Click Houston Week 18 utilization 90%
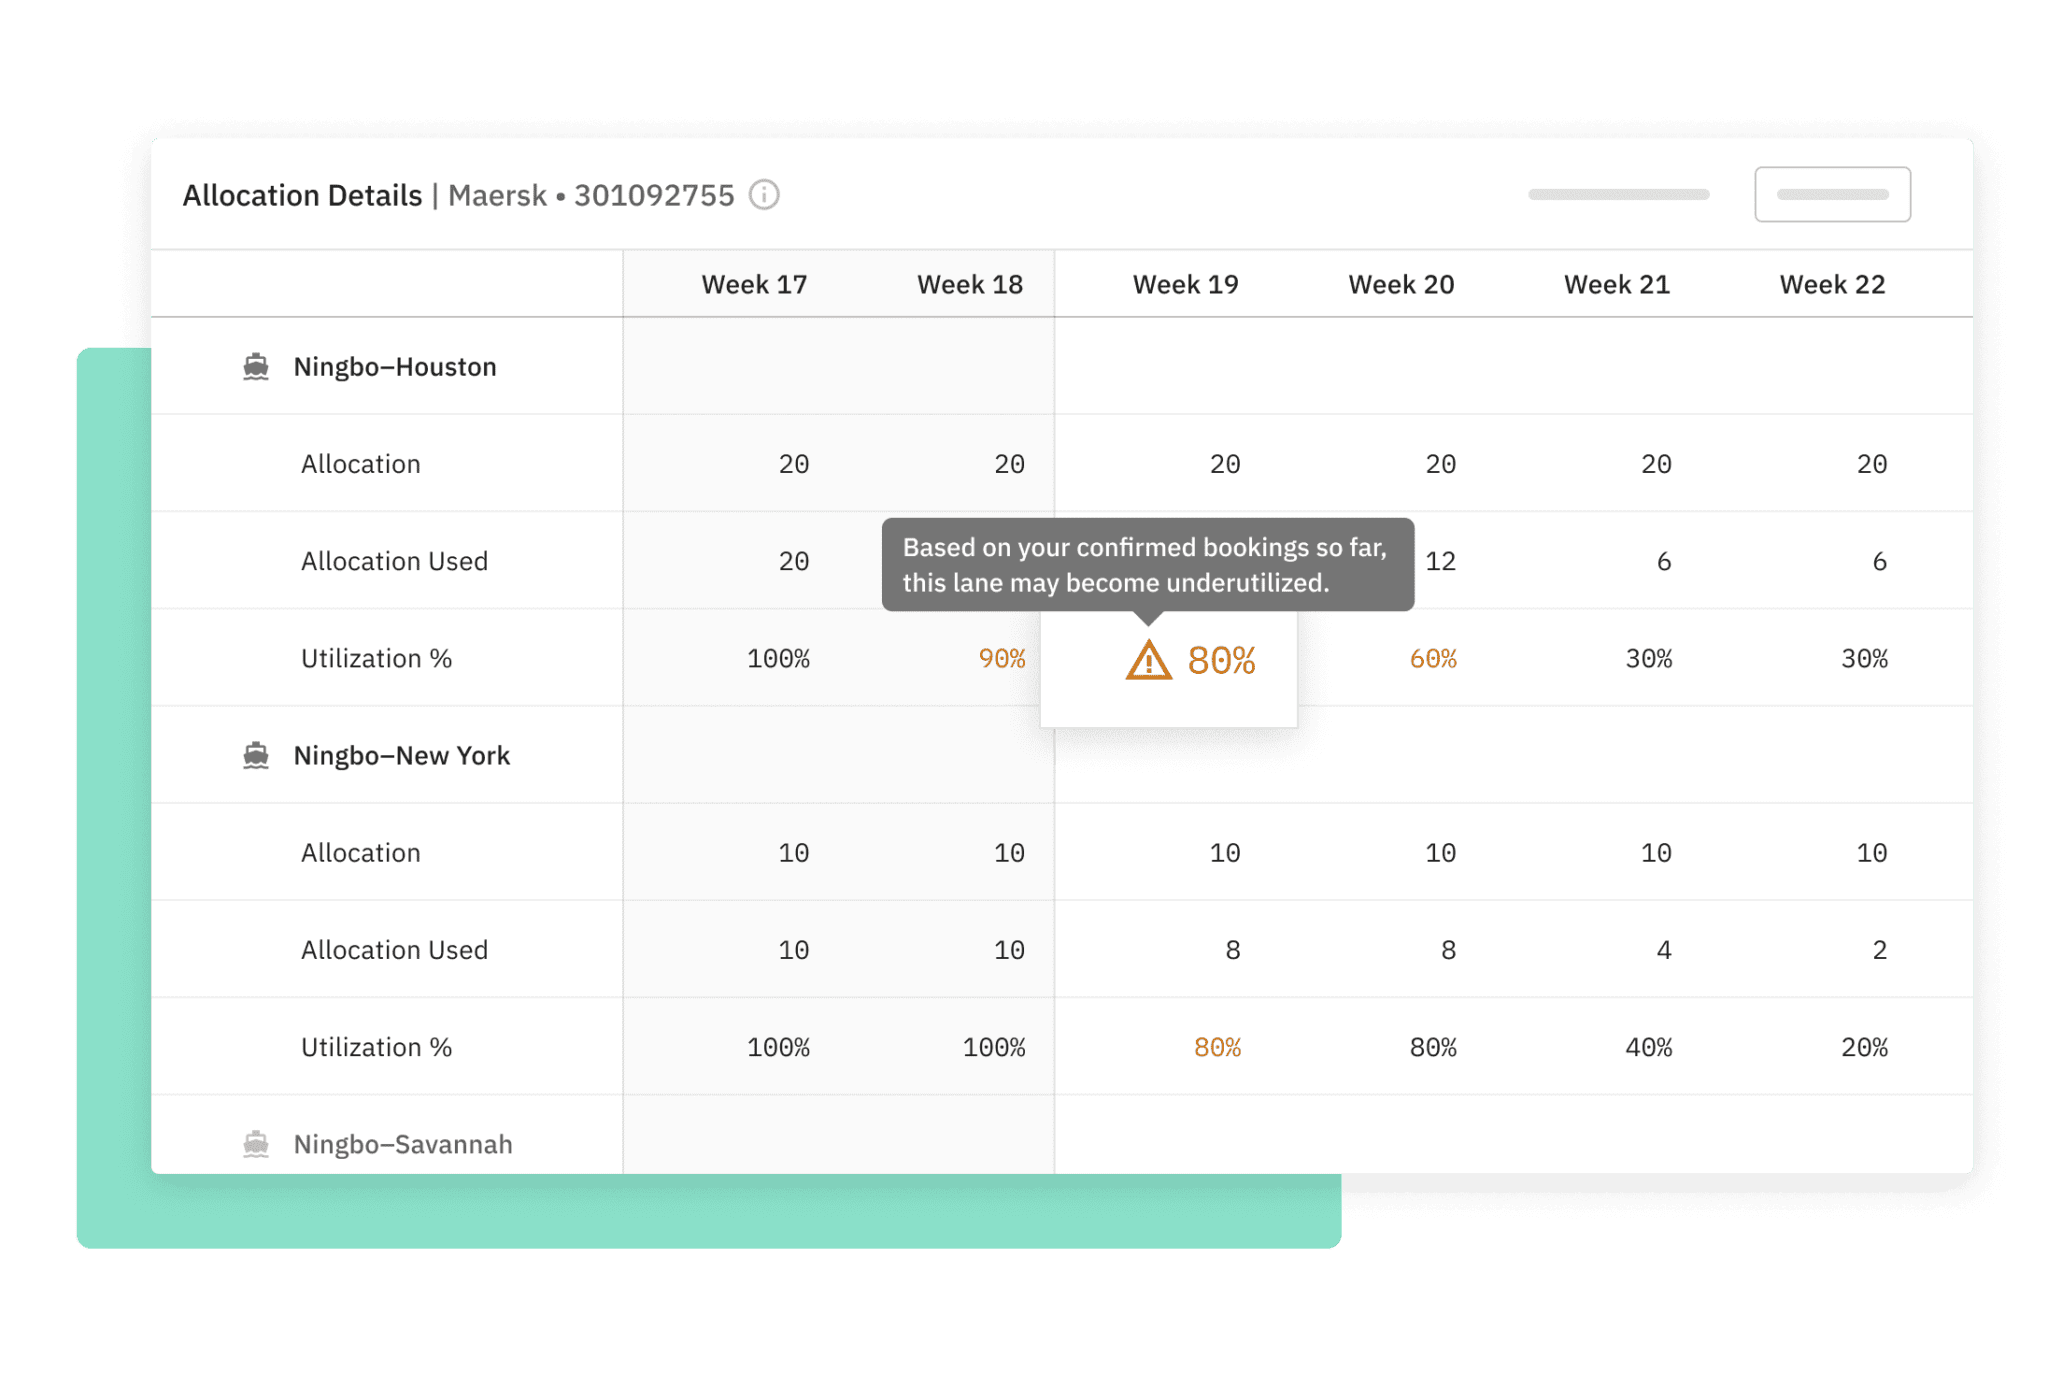 tap(1002, 658)
